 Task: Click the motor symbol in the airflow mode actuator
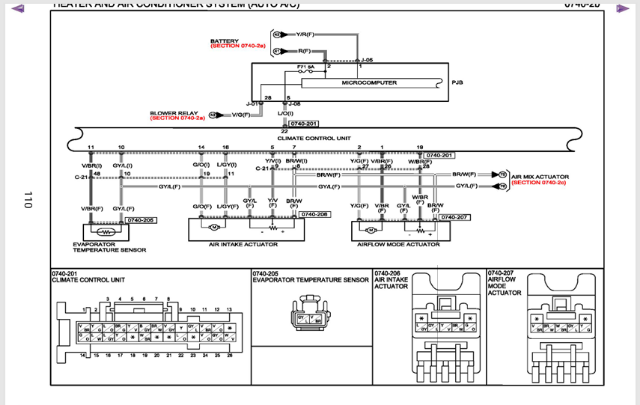[371, 231]
